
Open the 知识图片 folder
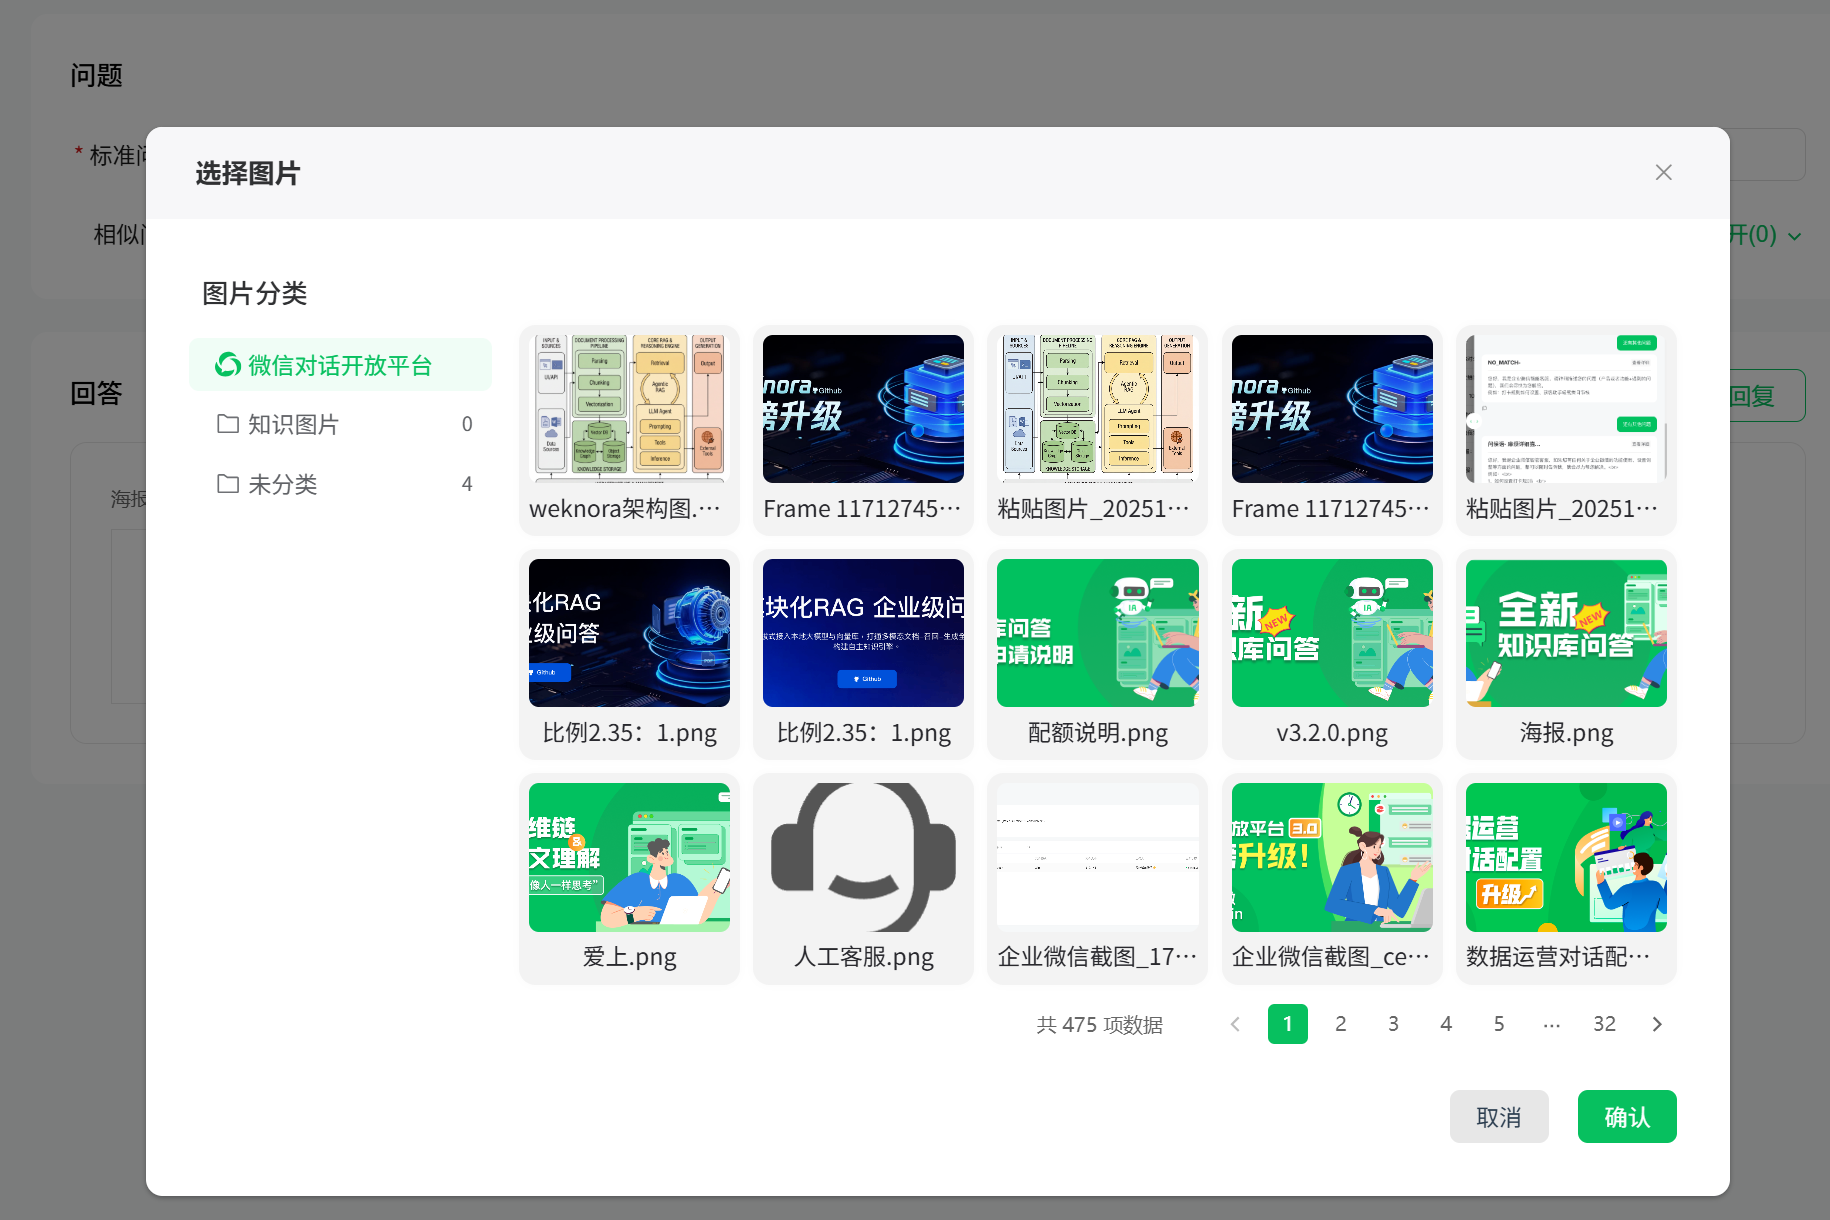(x=293, y=424)
